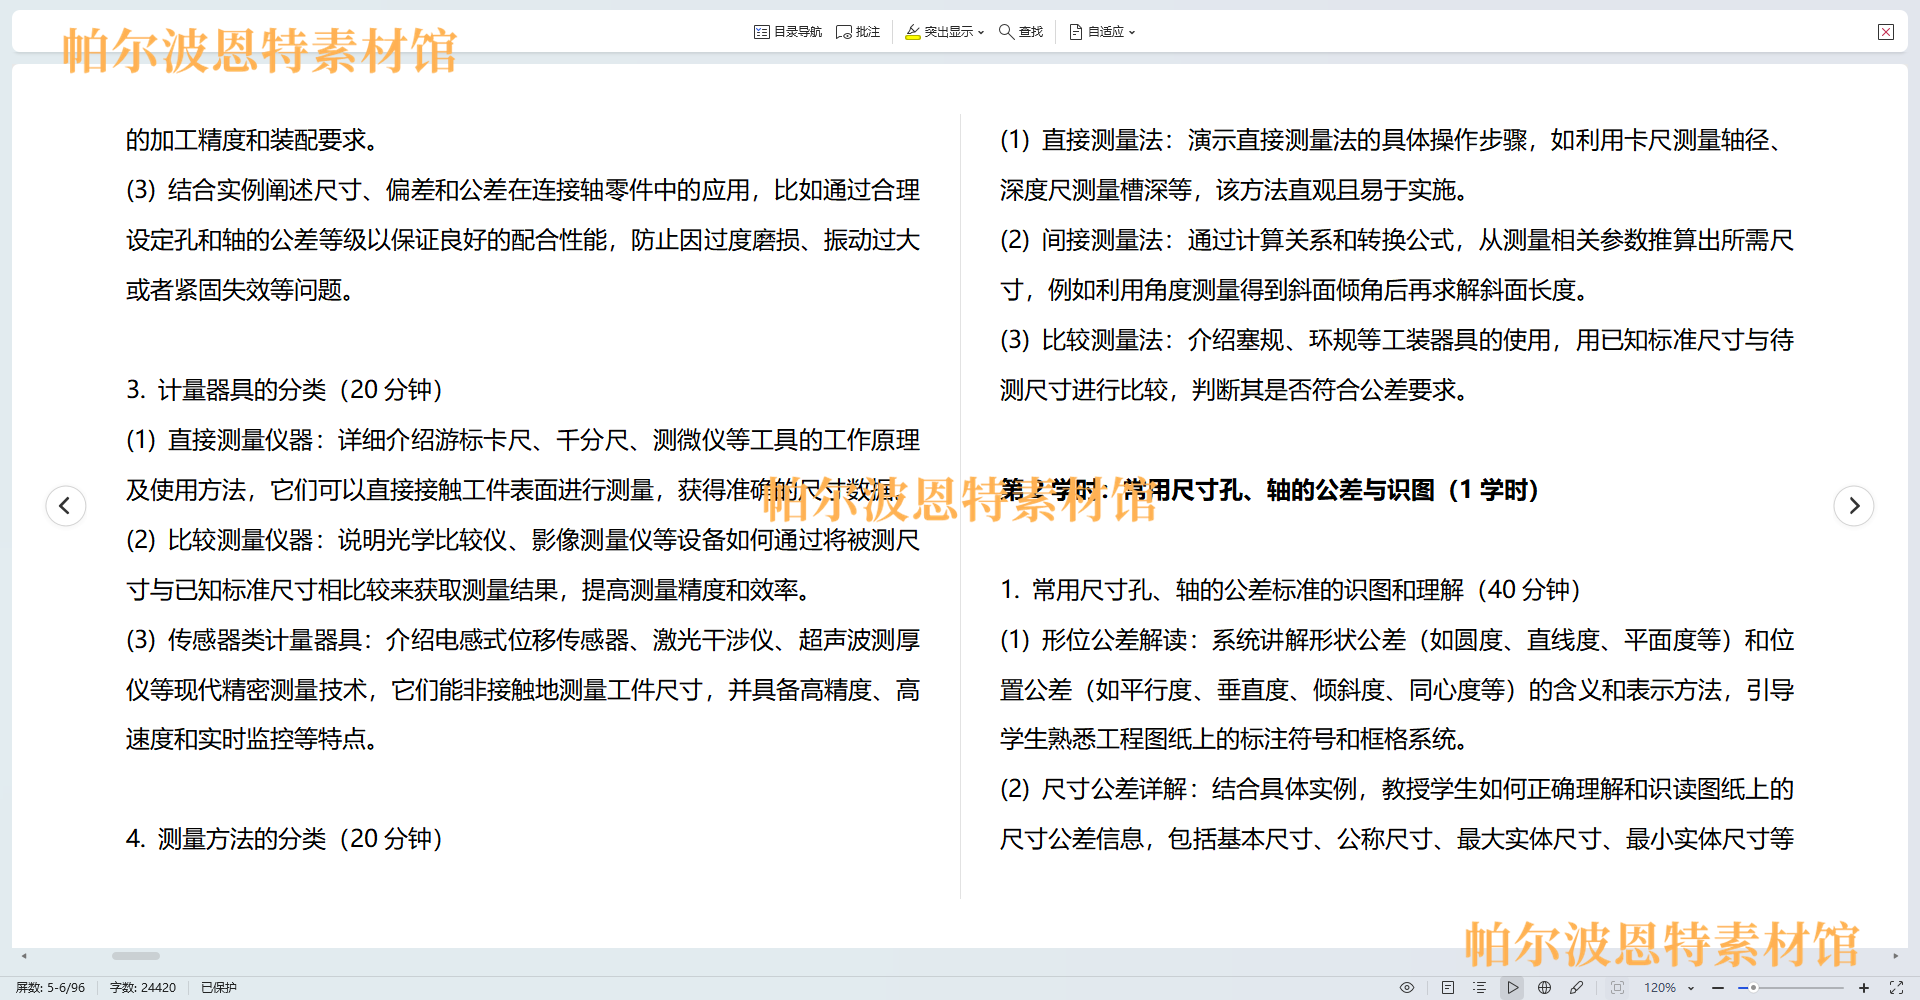Click the 屏数: 5-6/96 page indicator
The image size is (1920, 1000).
(50, 987)
